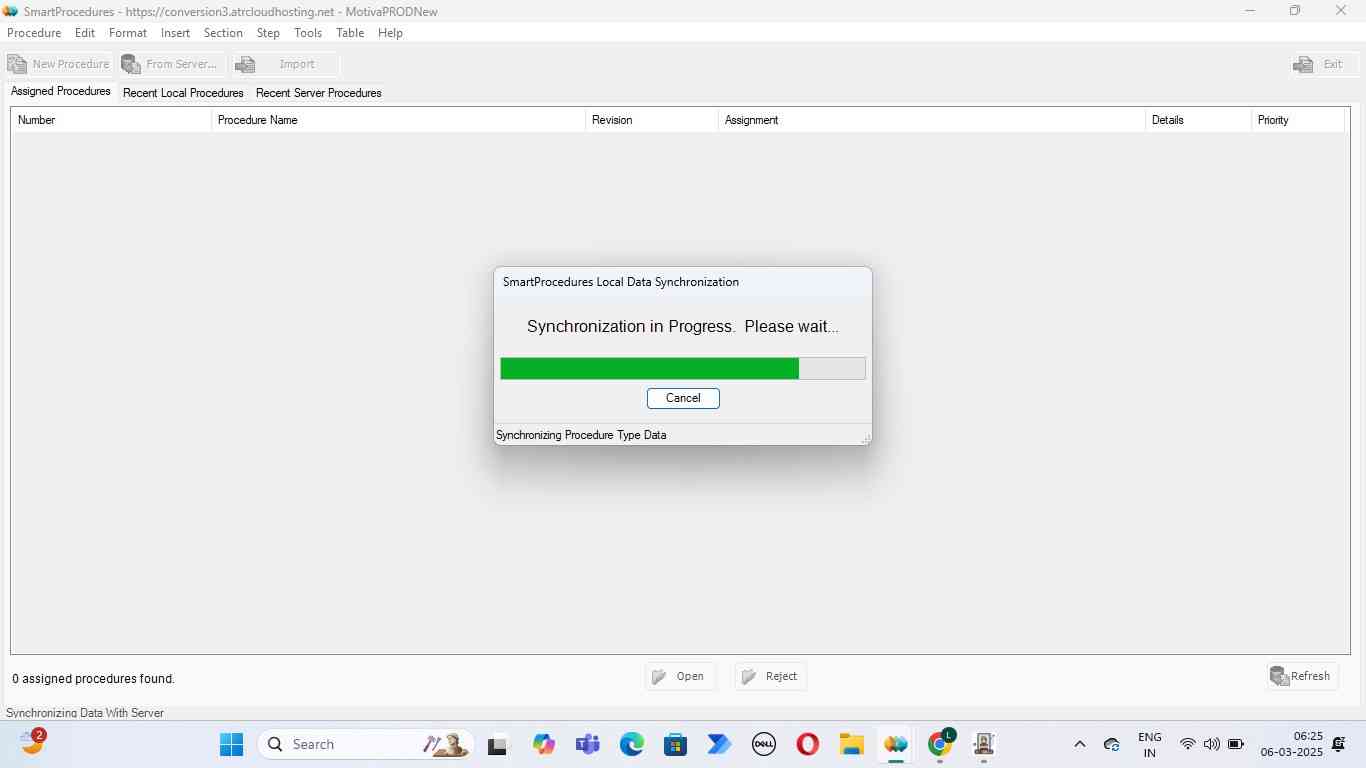Click the taskbar Search box
This screenshot has width=1366, height=768.
pos(366,744)
